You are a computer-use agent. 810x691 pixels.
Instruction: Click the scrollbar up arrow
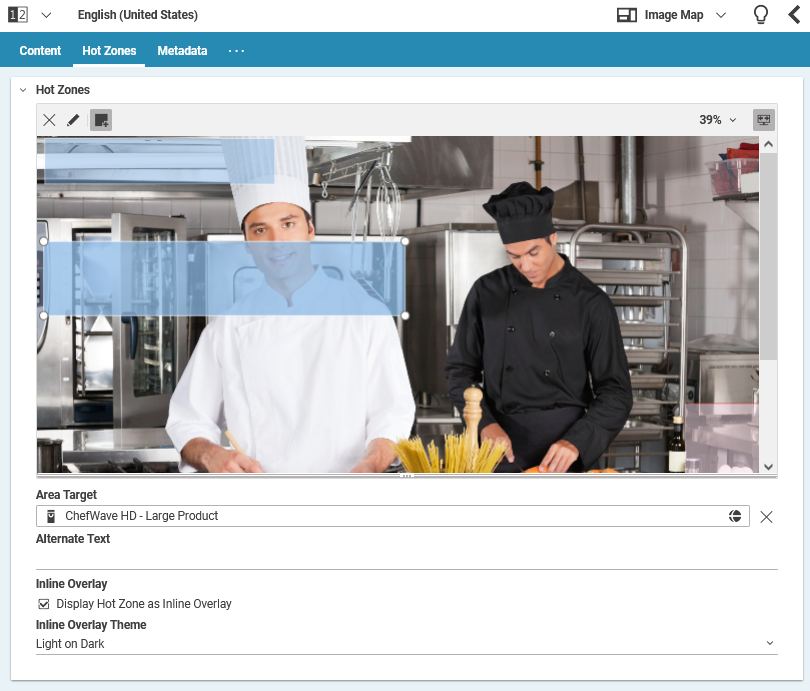click(x=768, y=142)
